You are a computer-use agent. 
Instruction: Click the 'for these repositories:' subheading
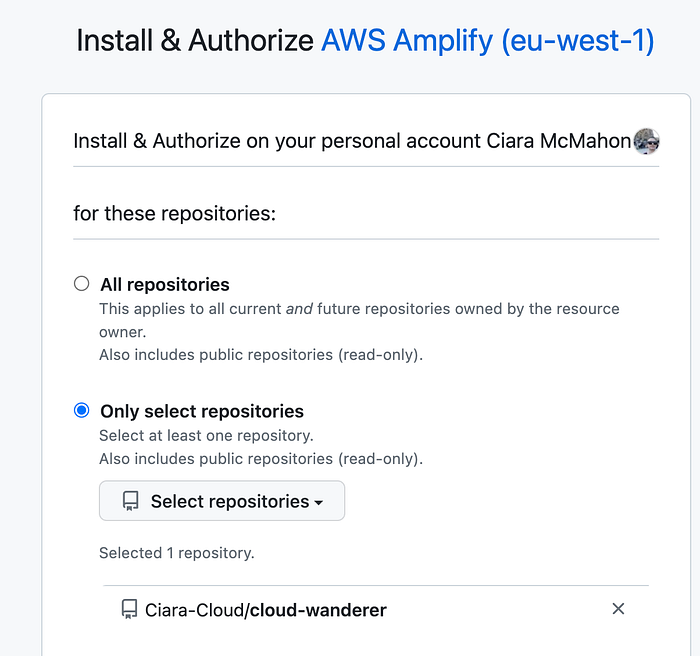[x=174, y=213]
